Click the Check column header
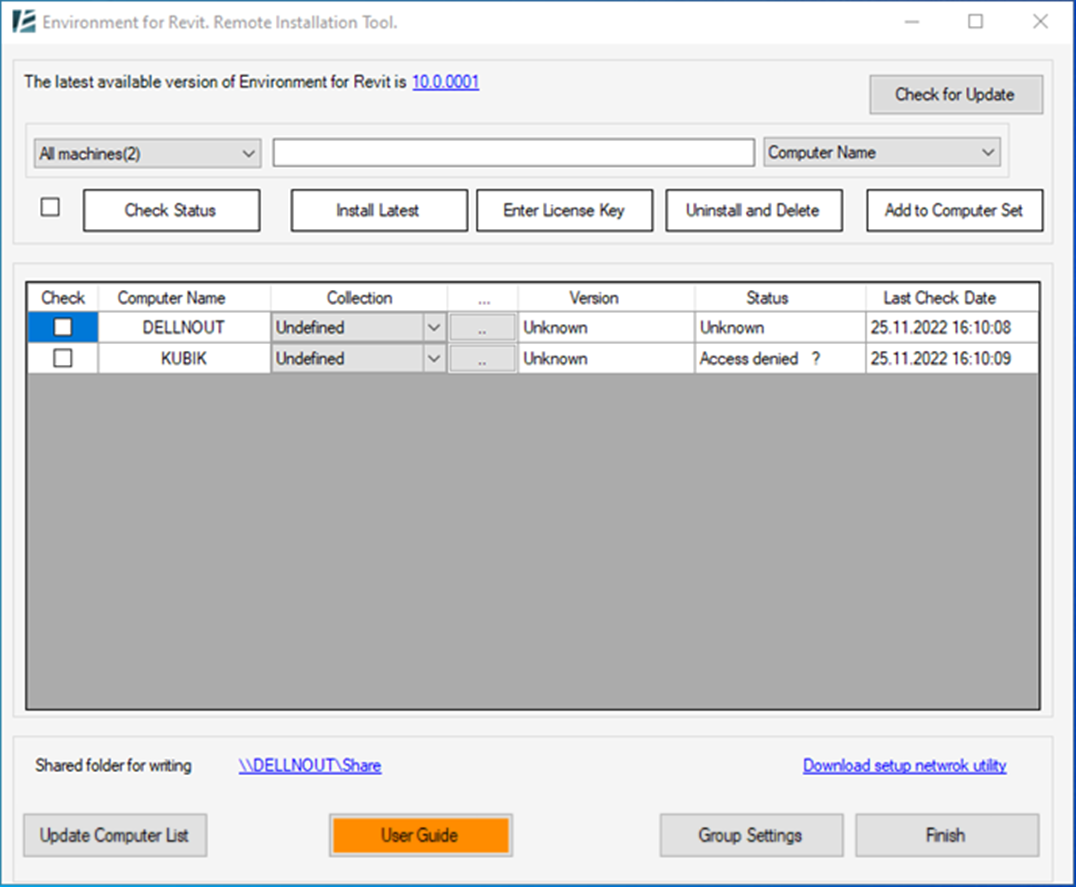Screen dimensions: 1076x887 pos(63,298)
